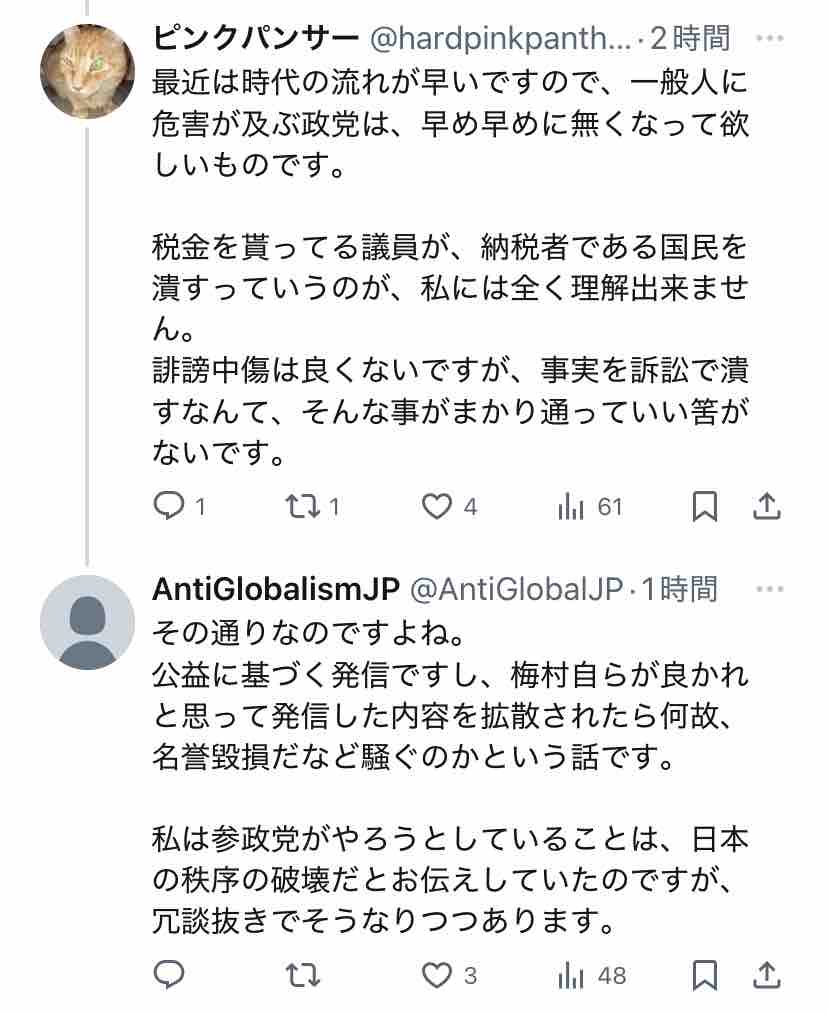
Task: Like AntiGlobalismJP's post
Action: [436, 974]
